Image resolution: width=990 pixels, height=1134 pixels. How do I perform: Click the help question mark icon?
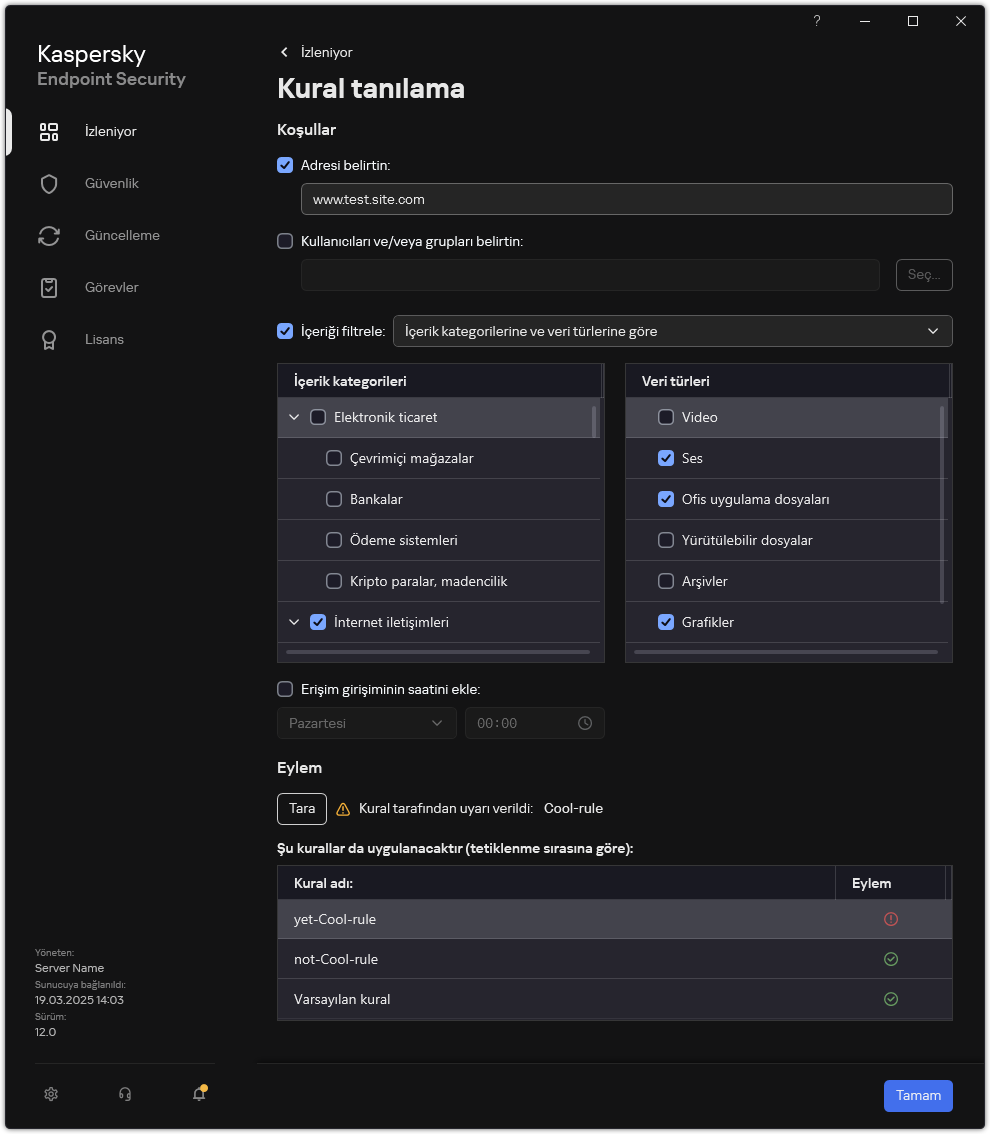tap(817, 21)
